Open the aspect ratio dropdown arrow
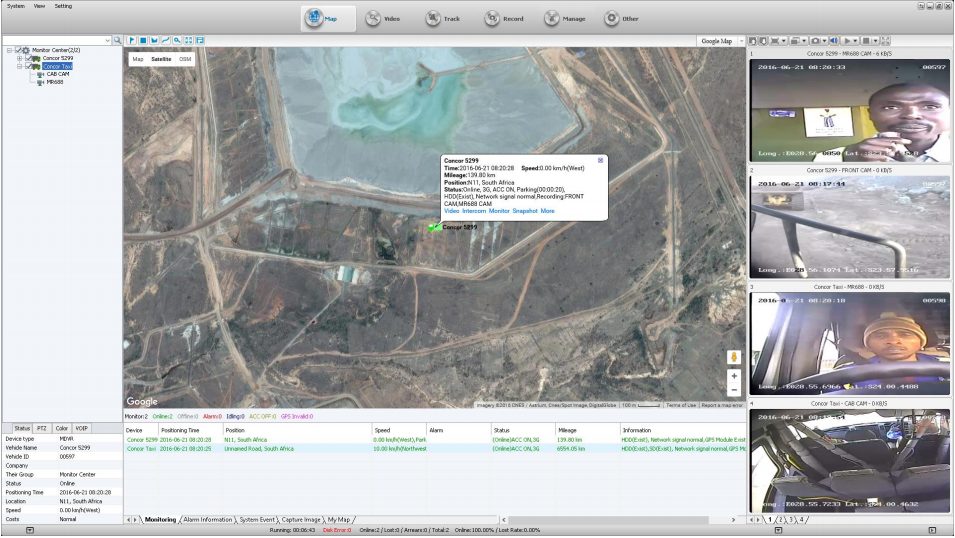This screenshot has height=538, width=955. click(784, 41)
